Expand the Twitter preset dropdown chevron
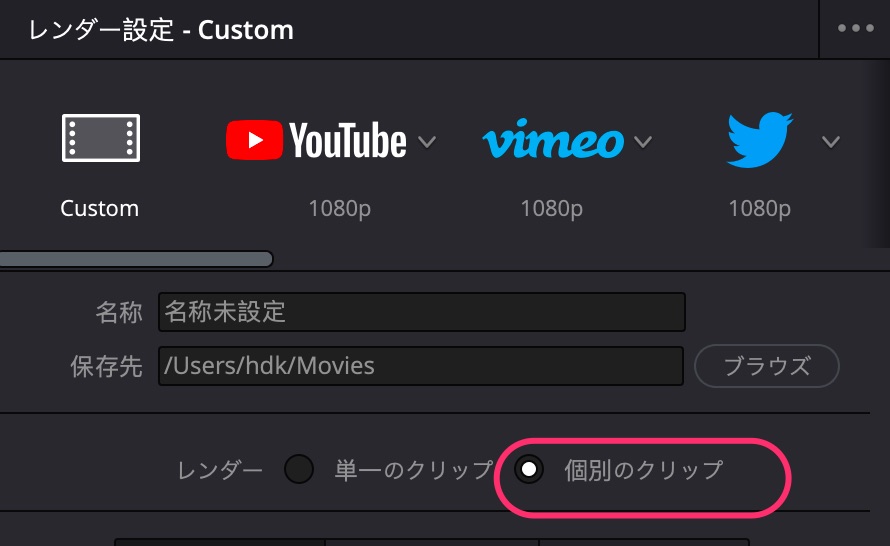 coord(830,141)
